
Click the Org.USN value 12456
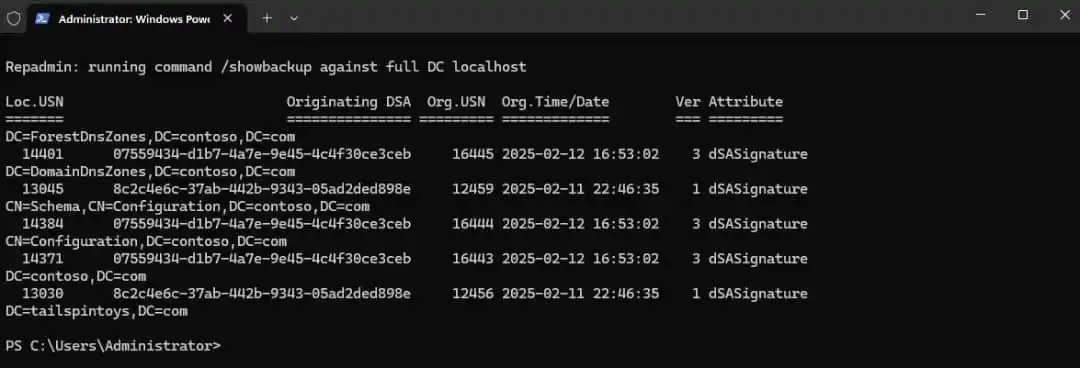473,294
